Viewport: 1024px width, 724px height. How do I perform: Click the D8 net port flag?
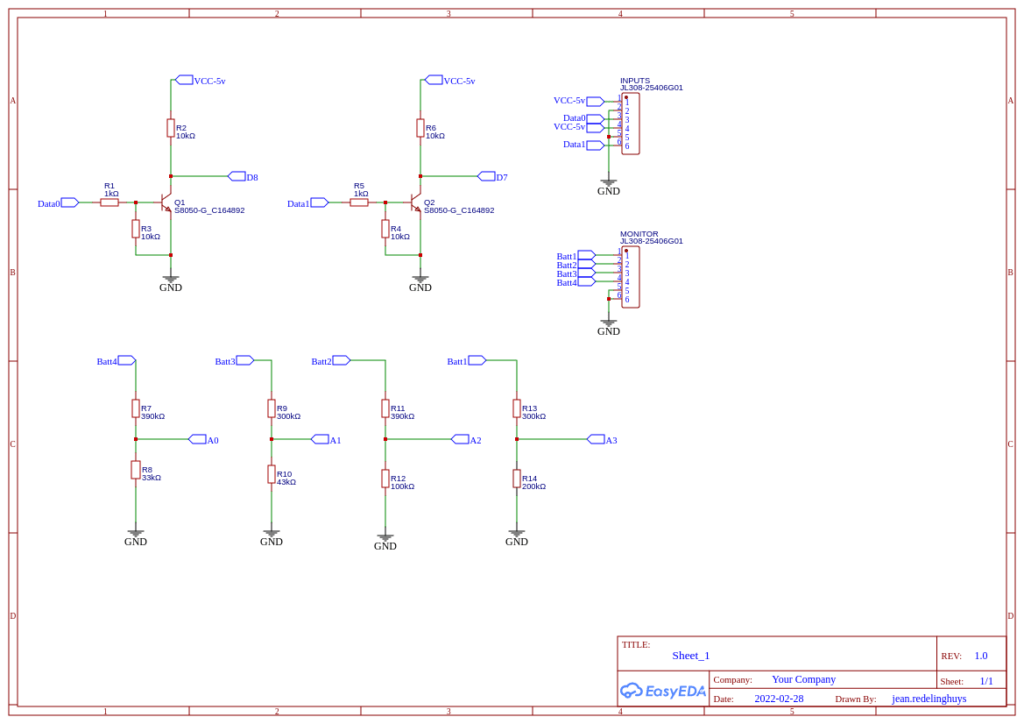tap(238, 177)
